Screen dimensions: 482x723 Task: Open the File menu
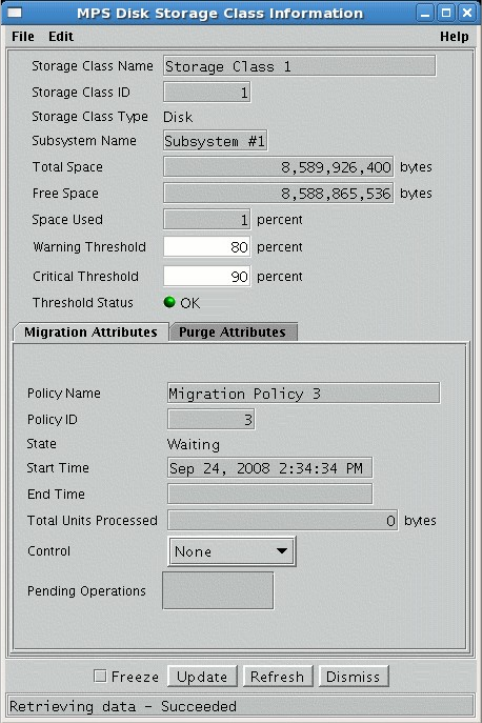(23, 36)
